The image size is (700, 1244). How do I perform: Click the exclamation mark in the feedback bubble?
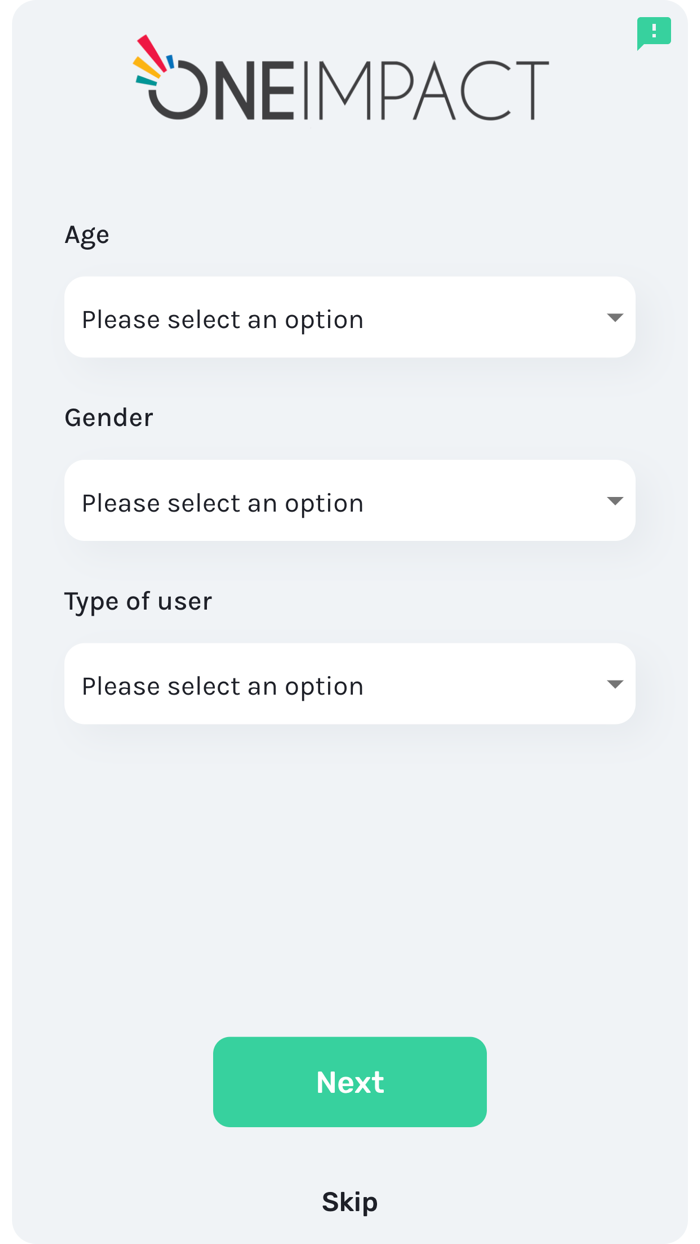click(654, 30)
